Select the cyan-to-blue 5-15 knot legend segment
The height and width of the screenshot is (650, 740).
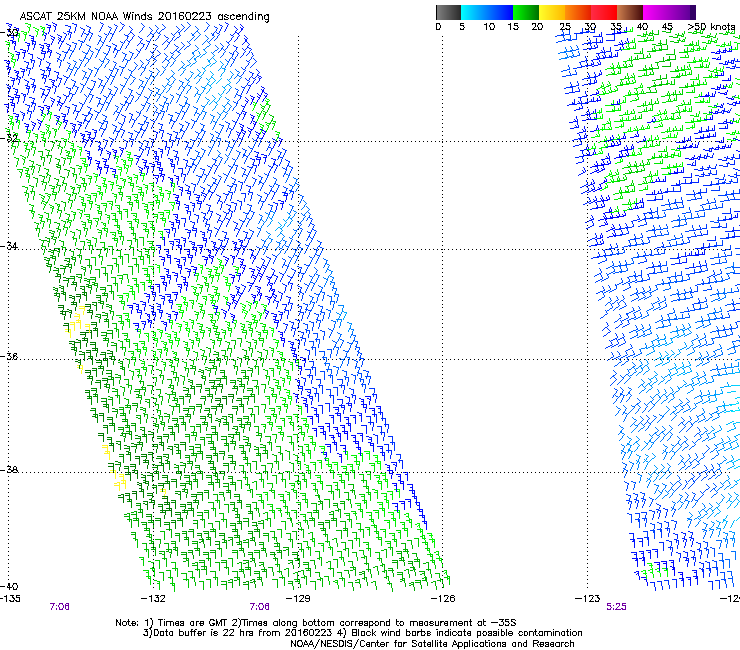(487, 12)
